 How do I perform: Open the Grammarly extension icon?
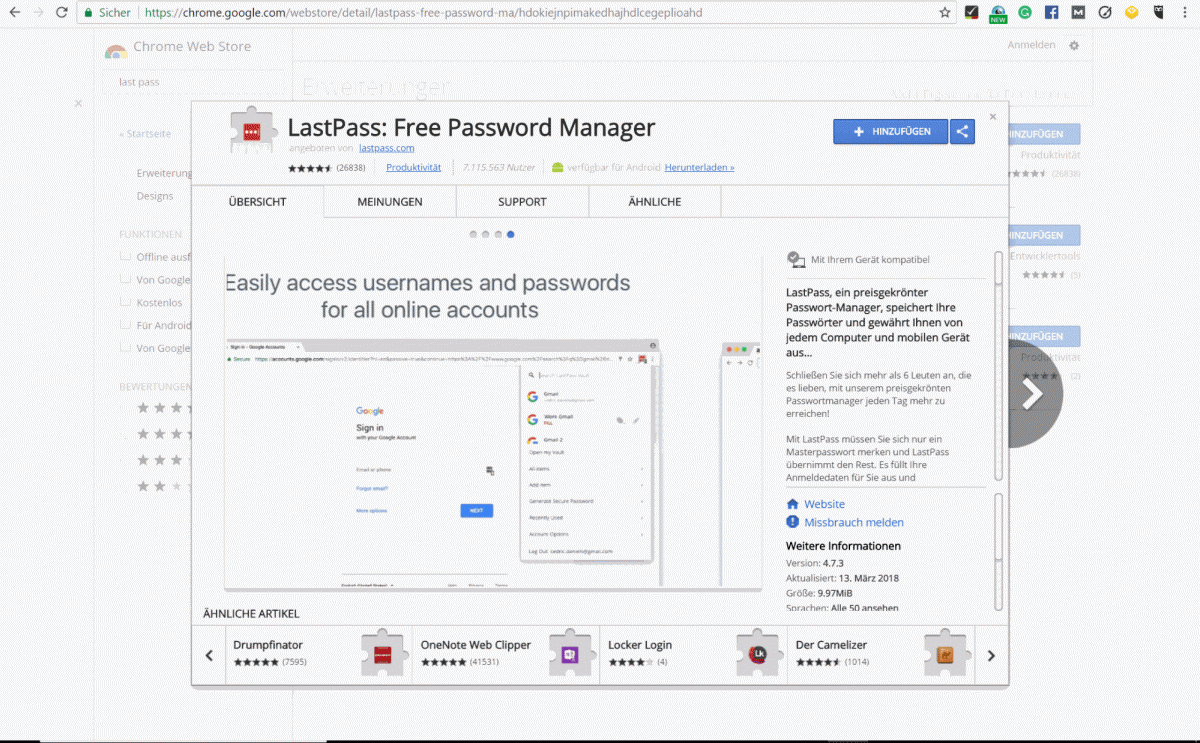point(1025,13)
